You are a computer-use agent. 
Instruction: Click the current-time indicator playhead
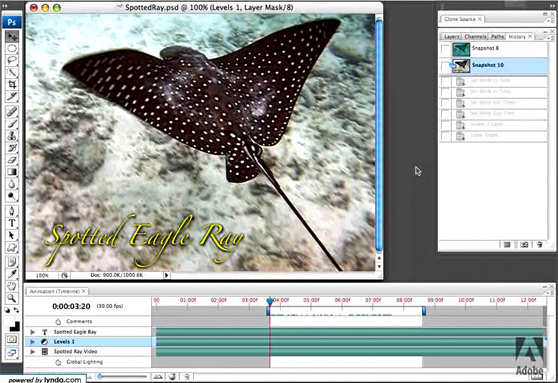coord(270,301)
